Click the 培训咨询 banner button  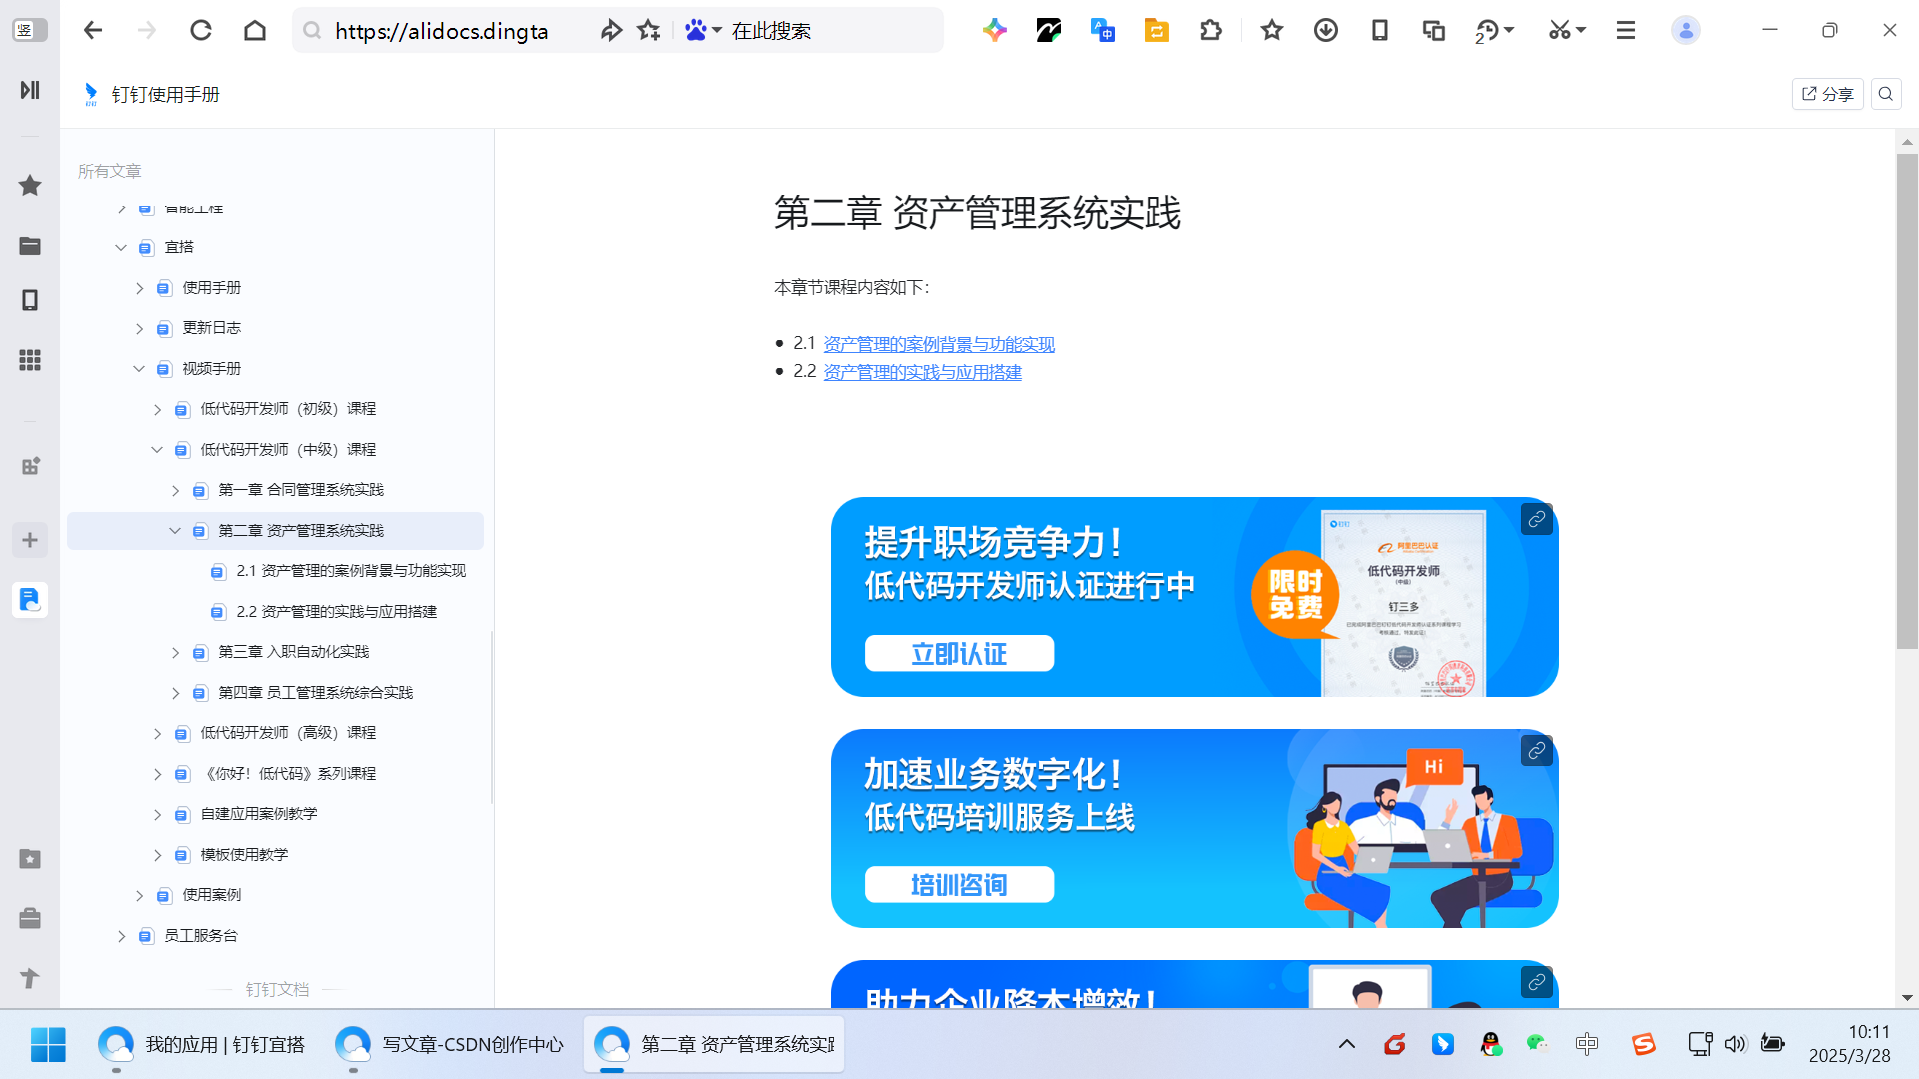(959, 885)
